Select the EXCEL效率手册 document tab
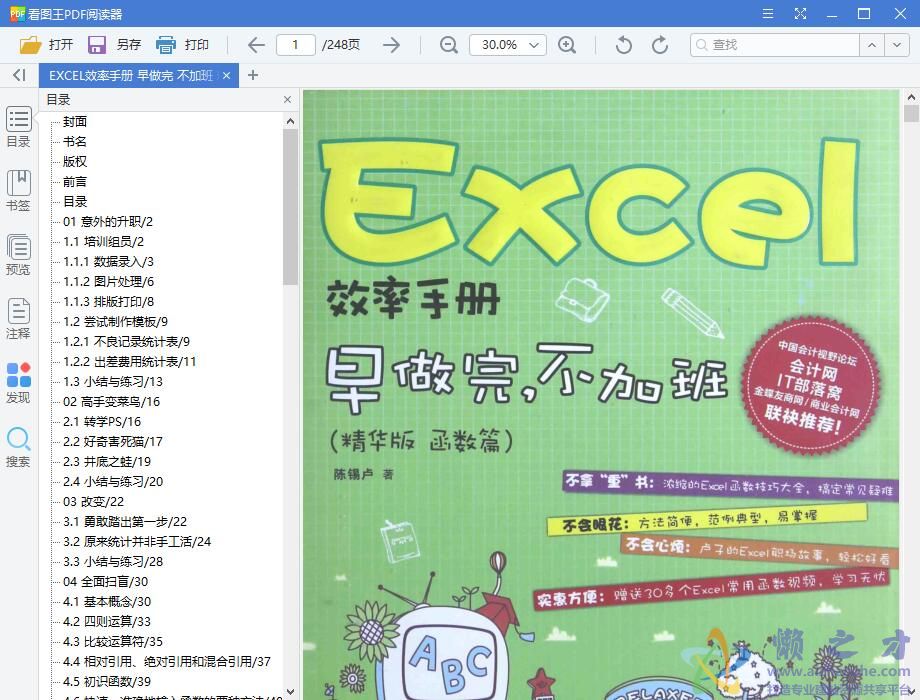920x700 pixels. (130, 74)
